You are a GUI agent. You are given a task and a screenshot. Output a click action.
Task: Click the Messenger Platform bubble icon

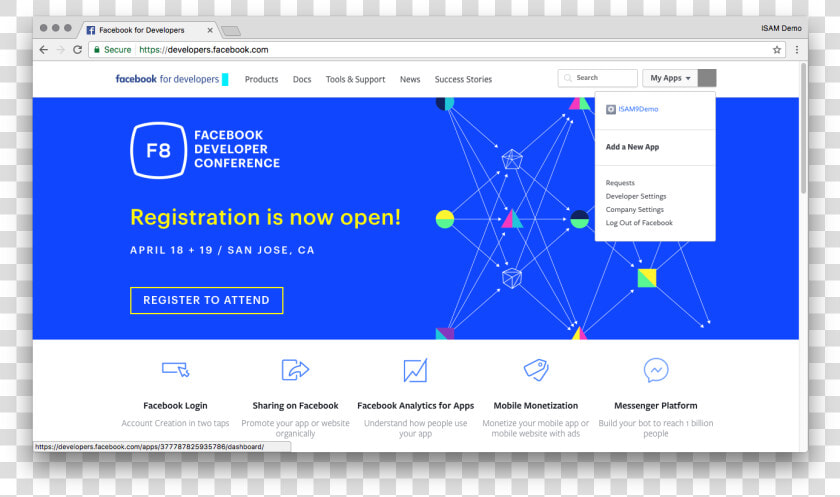pyautogui.click(x=656, y=370)
